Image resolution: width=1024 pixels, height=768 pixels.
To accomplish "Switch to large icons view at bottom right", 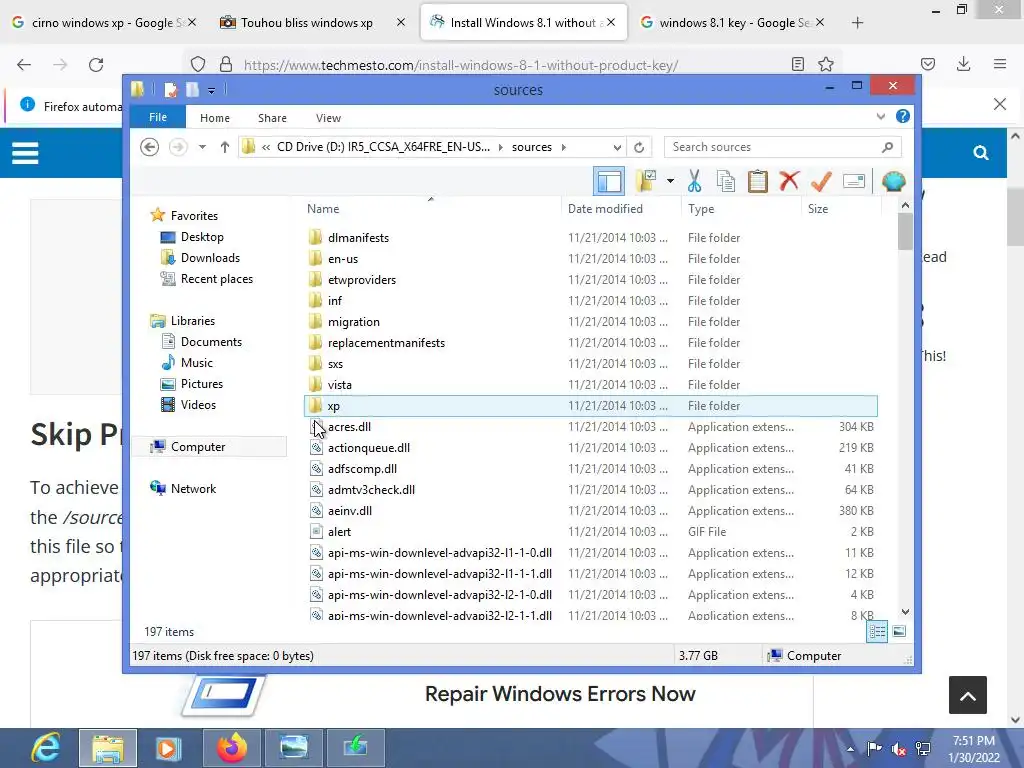I will coord(899,632).
